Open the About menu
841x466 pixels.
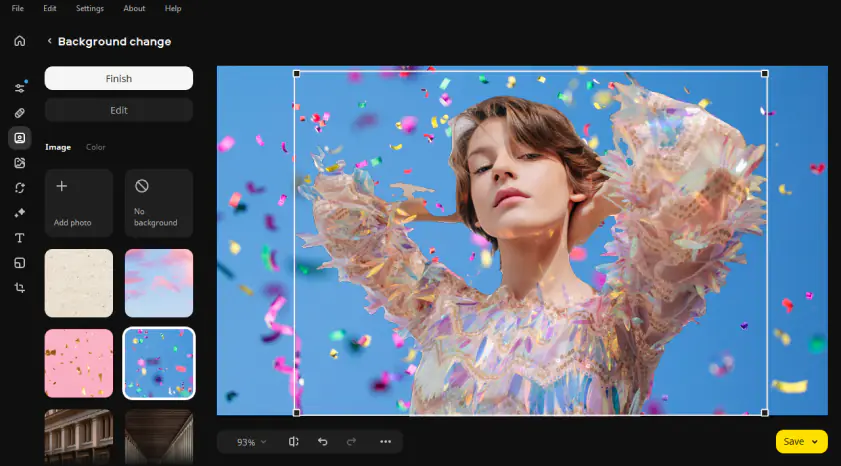coord(134,9)
